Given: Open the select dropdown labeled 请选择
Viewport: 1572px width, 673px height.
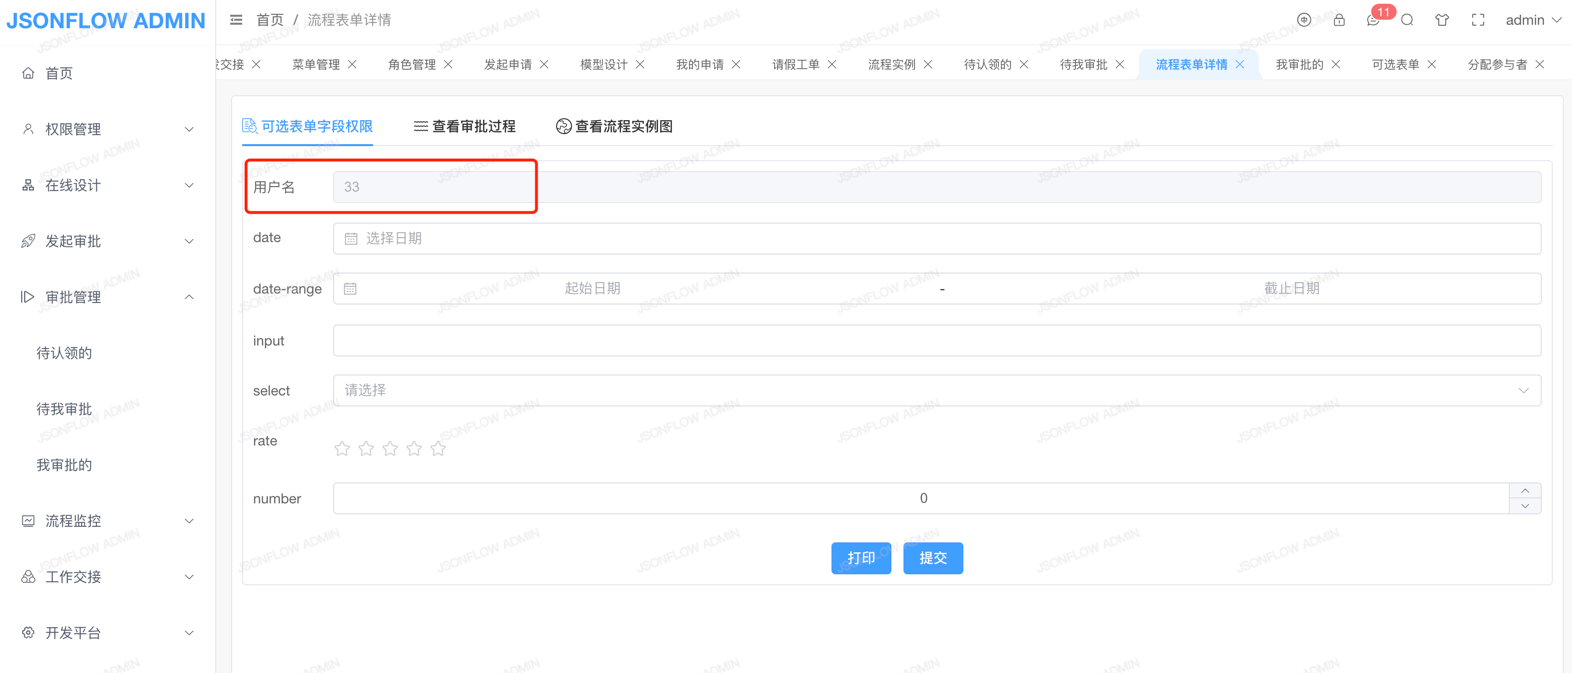Looking at the screenshot, I should 936,391.
